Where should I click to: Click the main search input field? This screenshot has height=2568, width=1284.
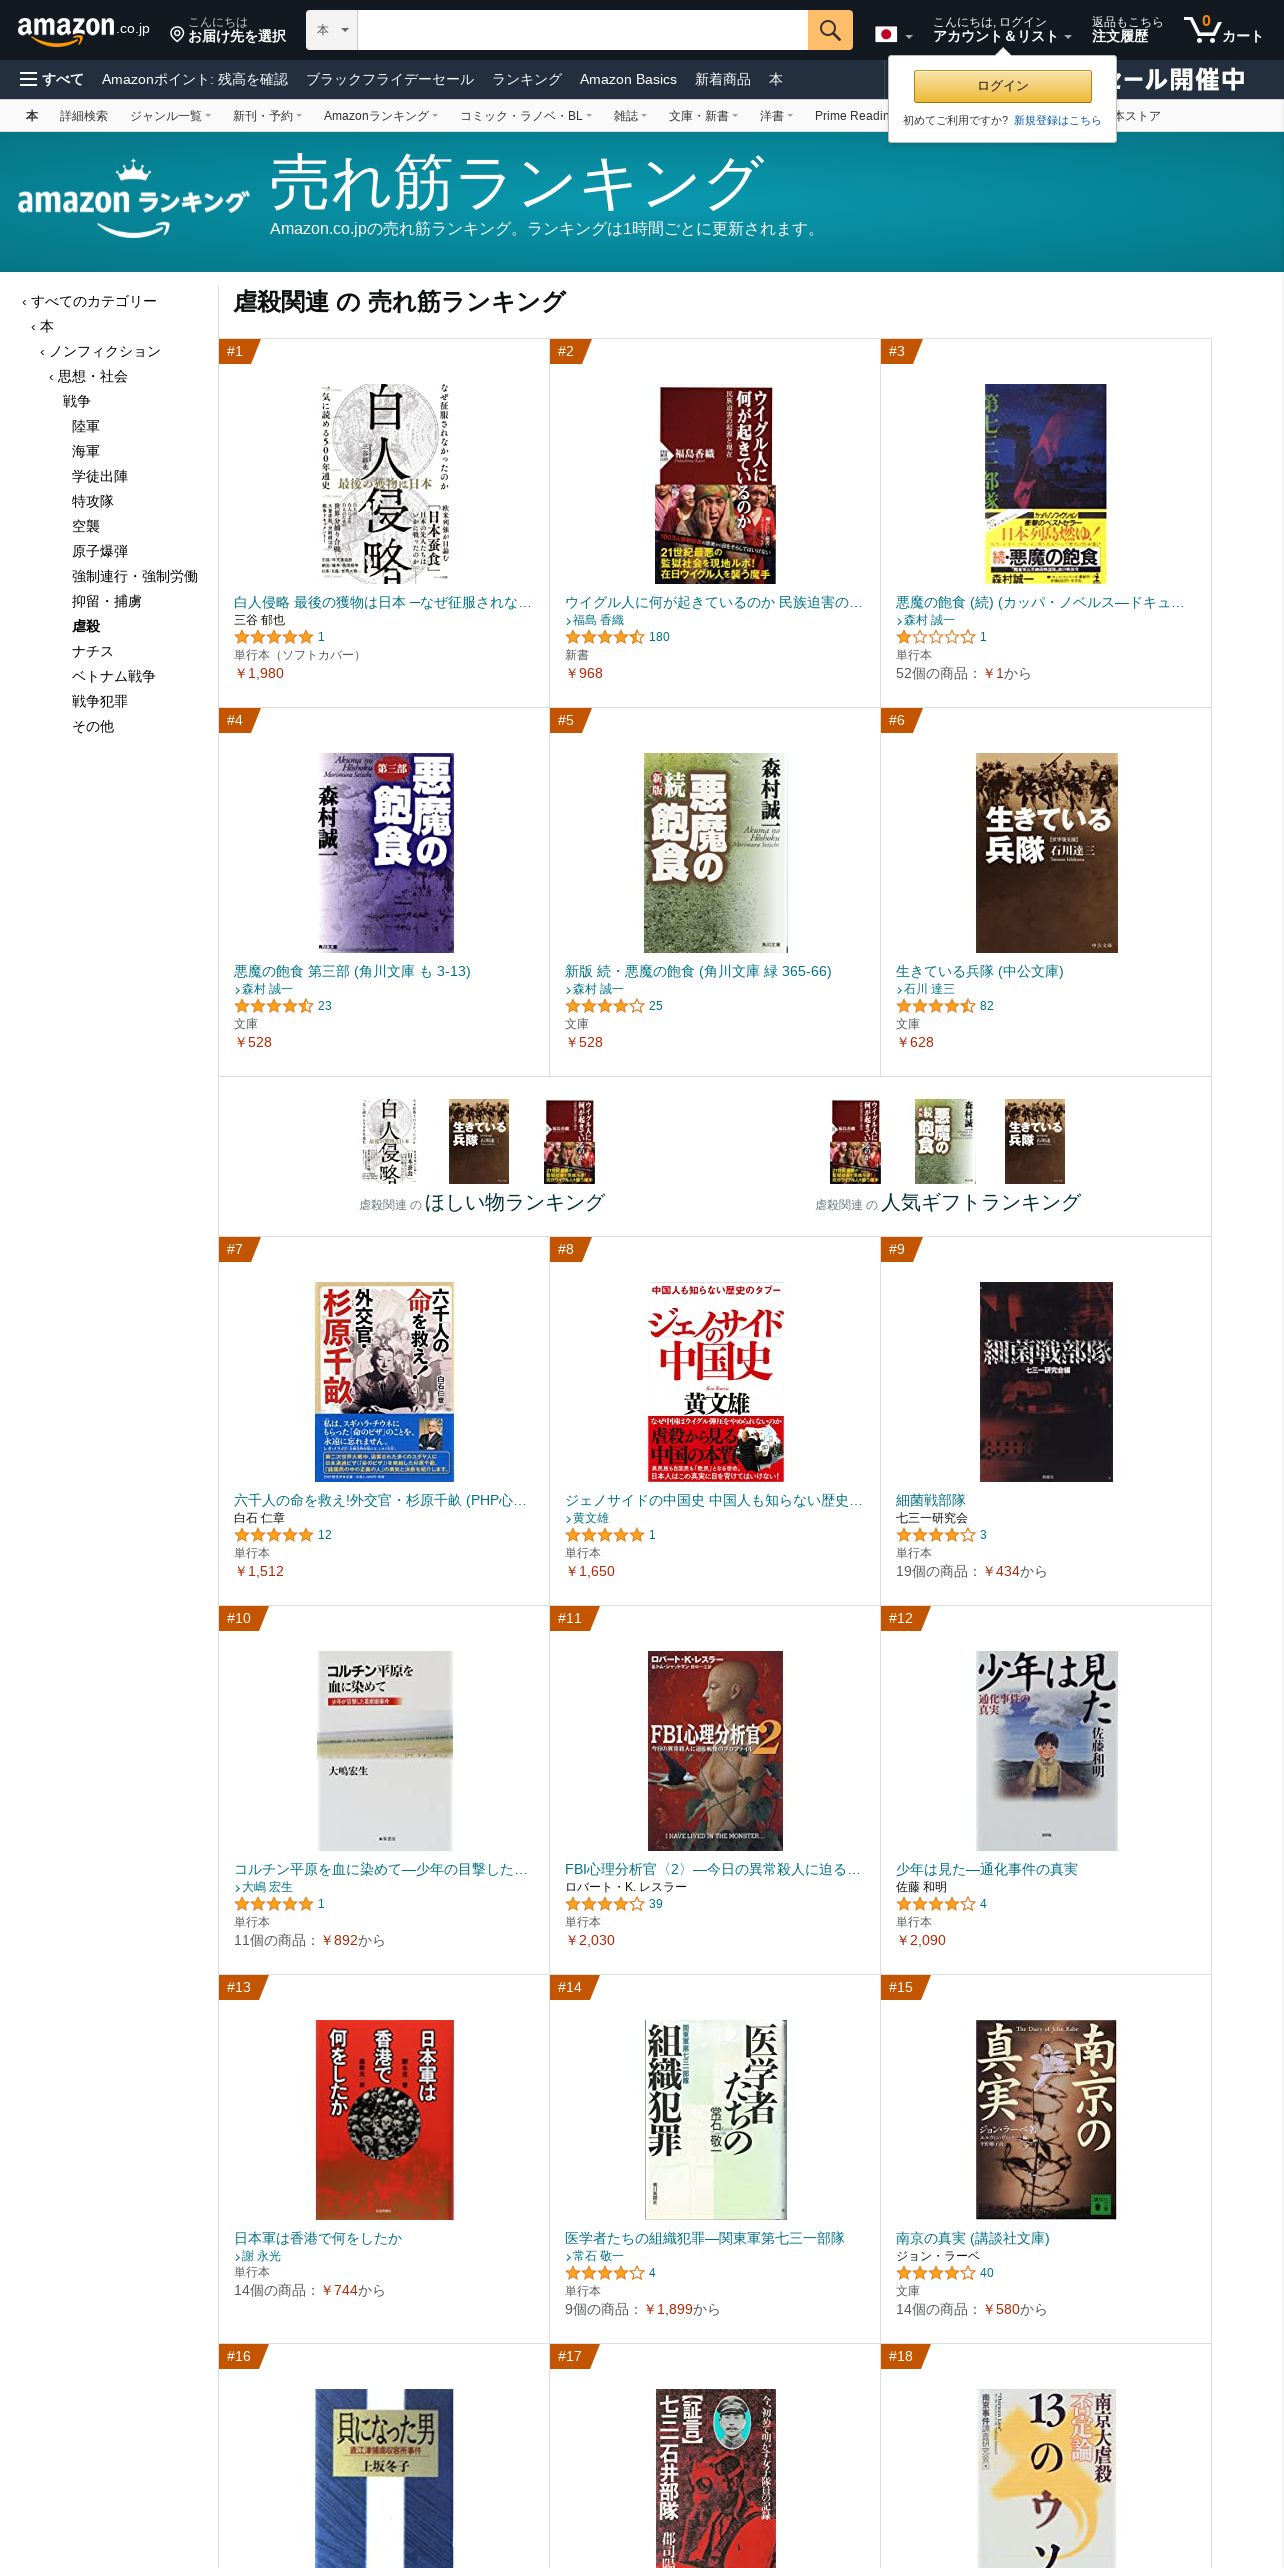[x=582, y=30]
